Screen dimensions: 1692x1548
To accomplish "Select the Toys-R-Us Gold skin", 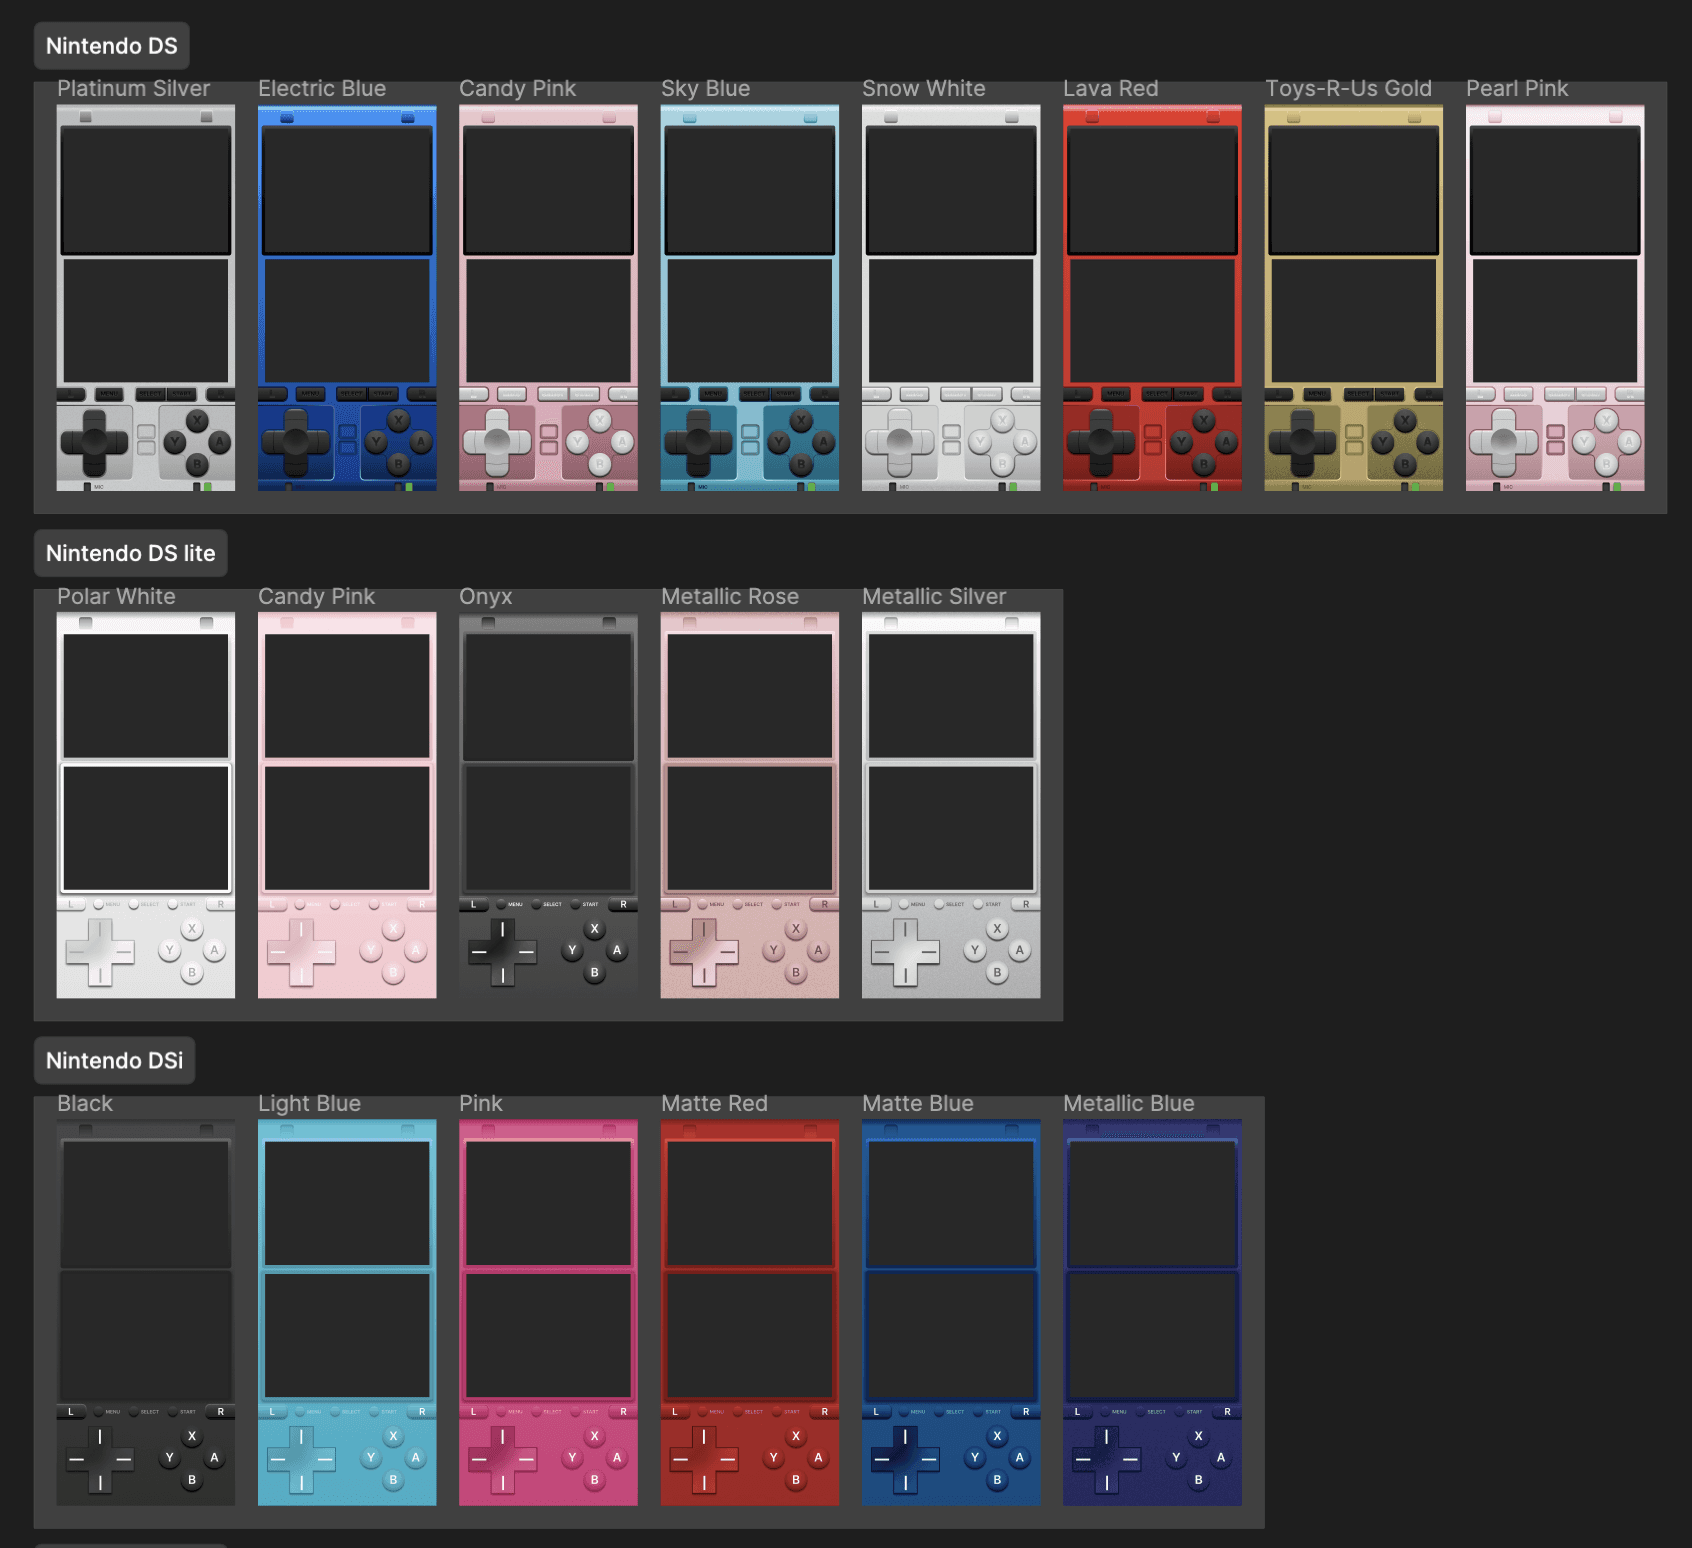I will click(1354, 298).
